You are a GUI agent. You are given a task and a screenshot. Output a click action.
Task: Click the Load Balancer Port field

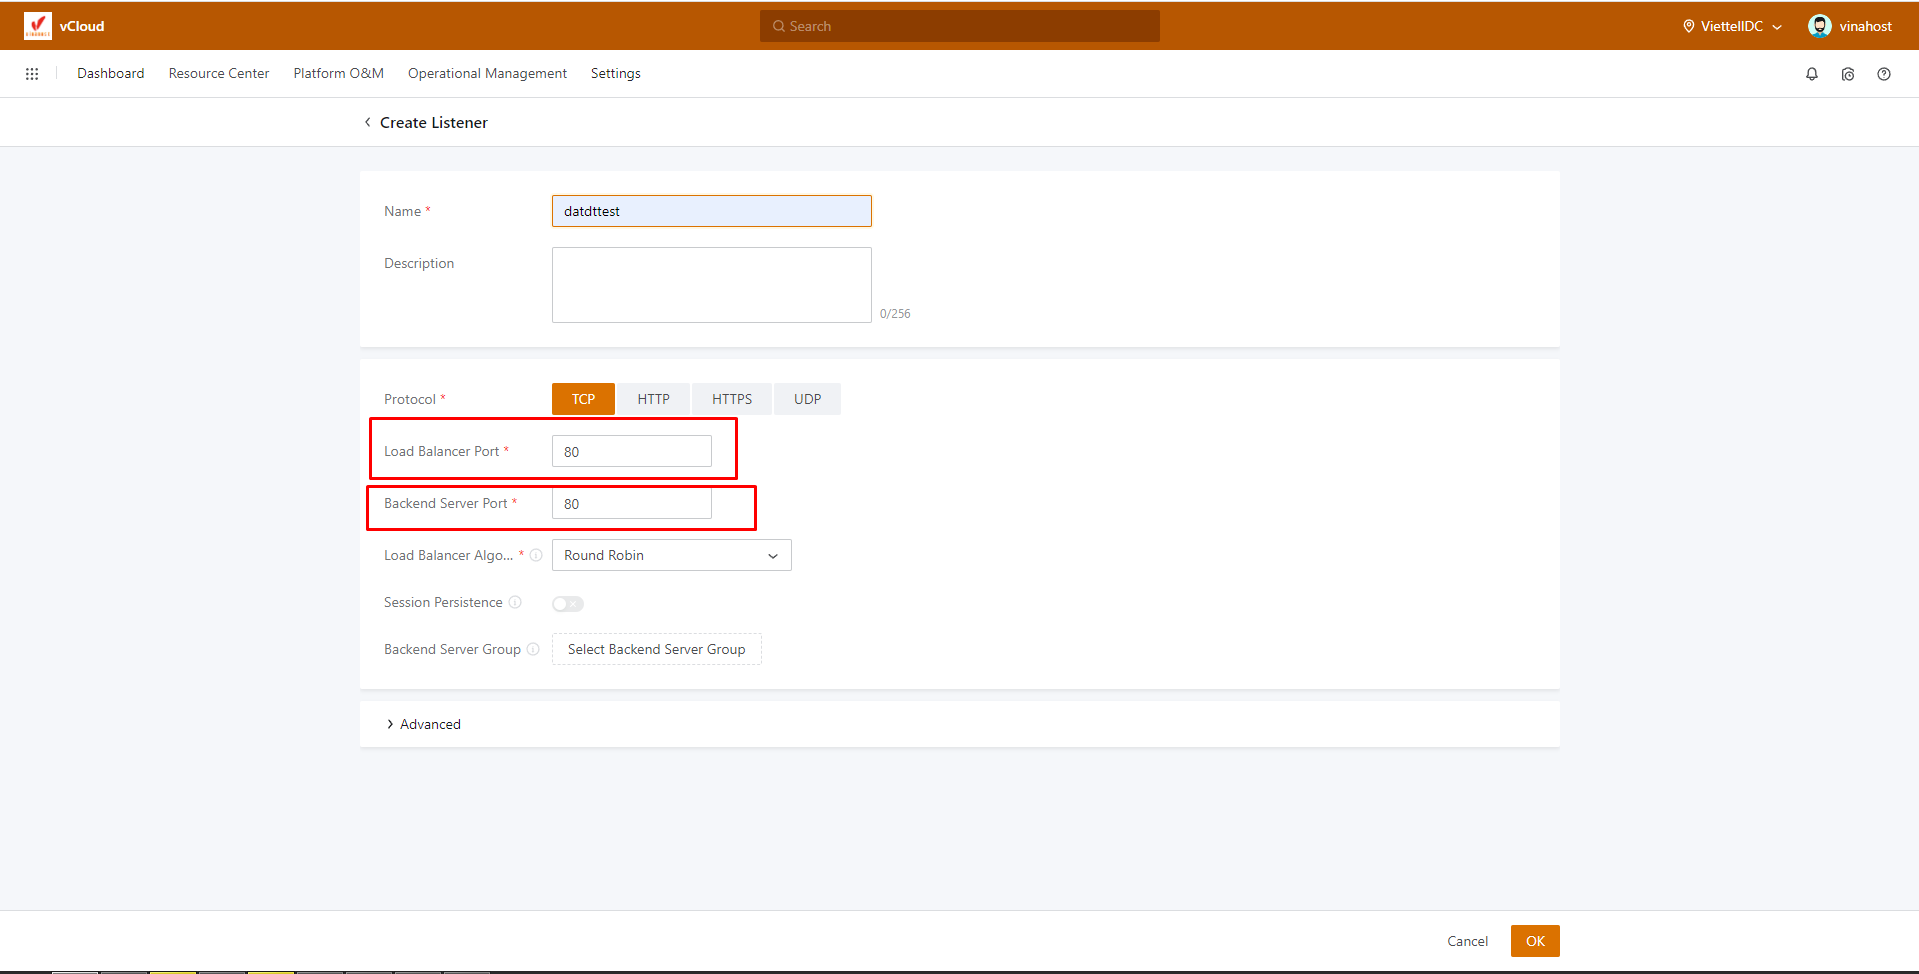click(x=631, y=451)
